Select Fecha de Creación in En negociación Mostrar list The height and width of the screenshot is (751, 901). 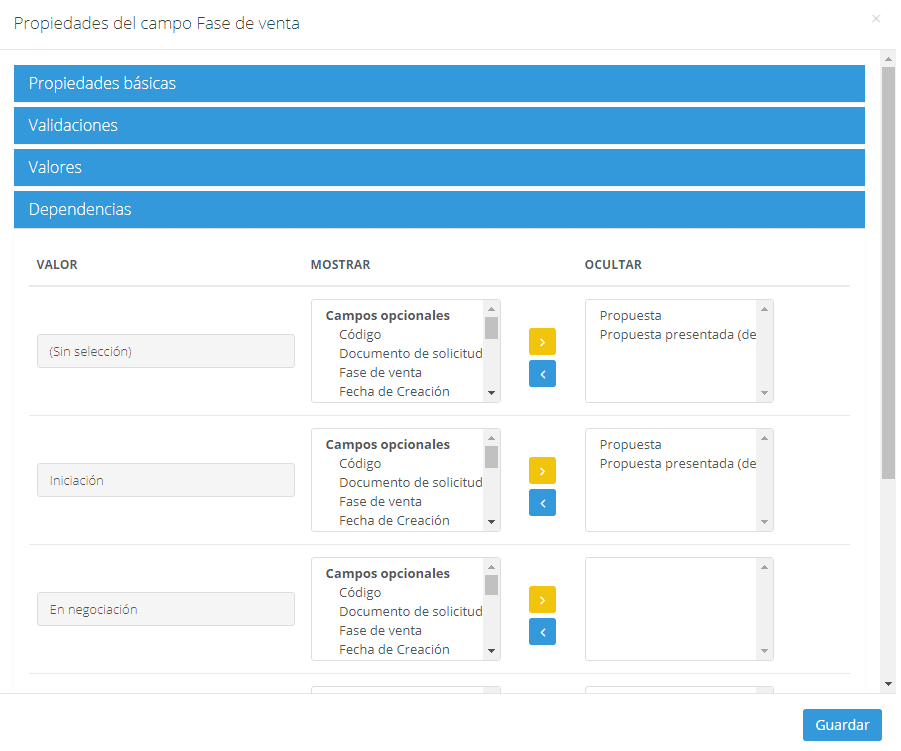(x=394, y=649)
